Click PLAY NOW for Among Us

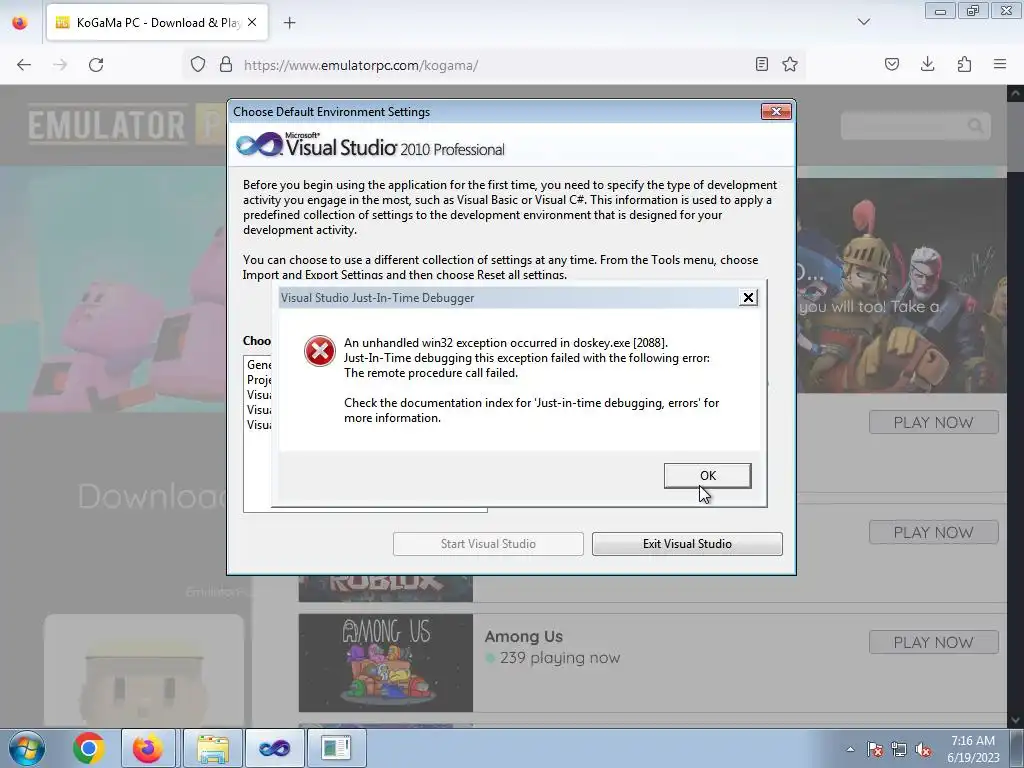tap(933, 642)
